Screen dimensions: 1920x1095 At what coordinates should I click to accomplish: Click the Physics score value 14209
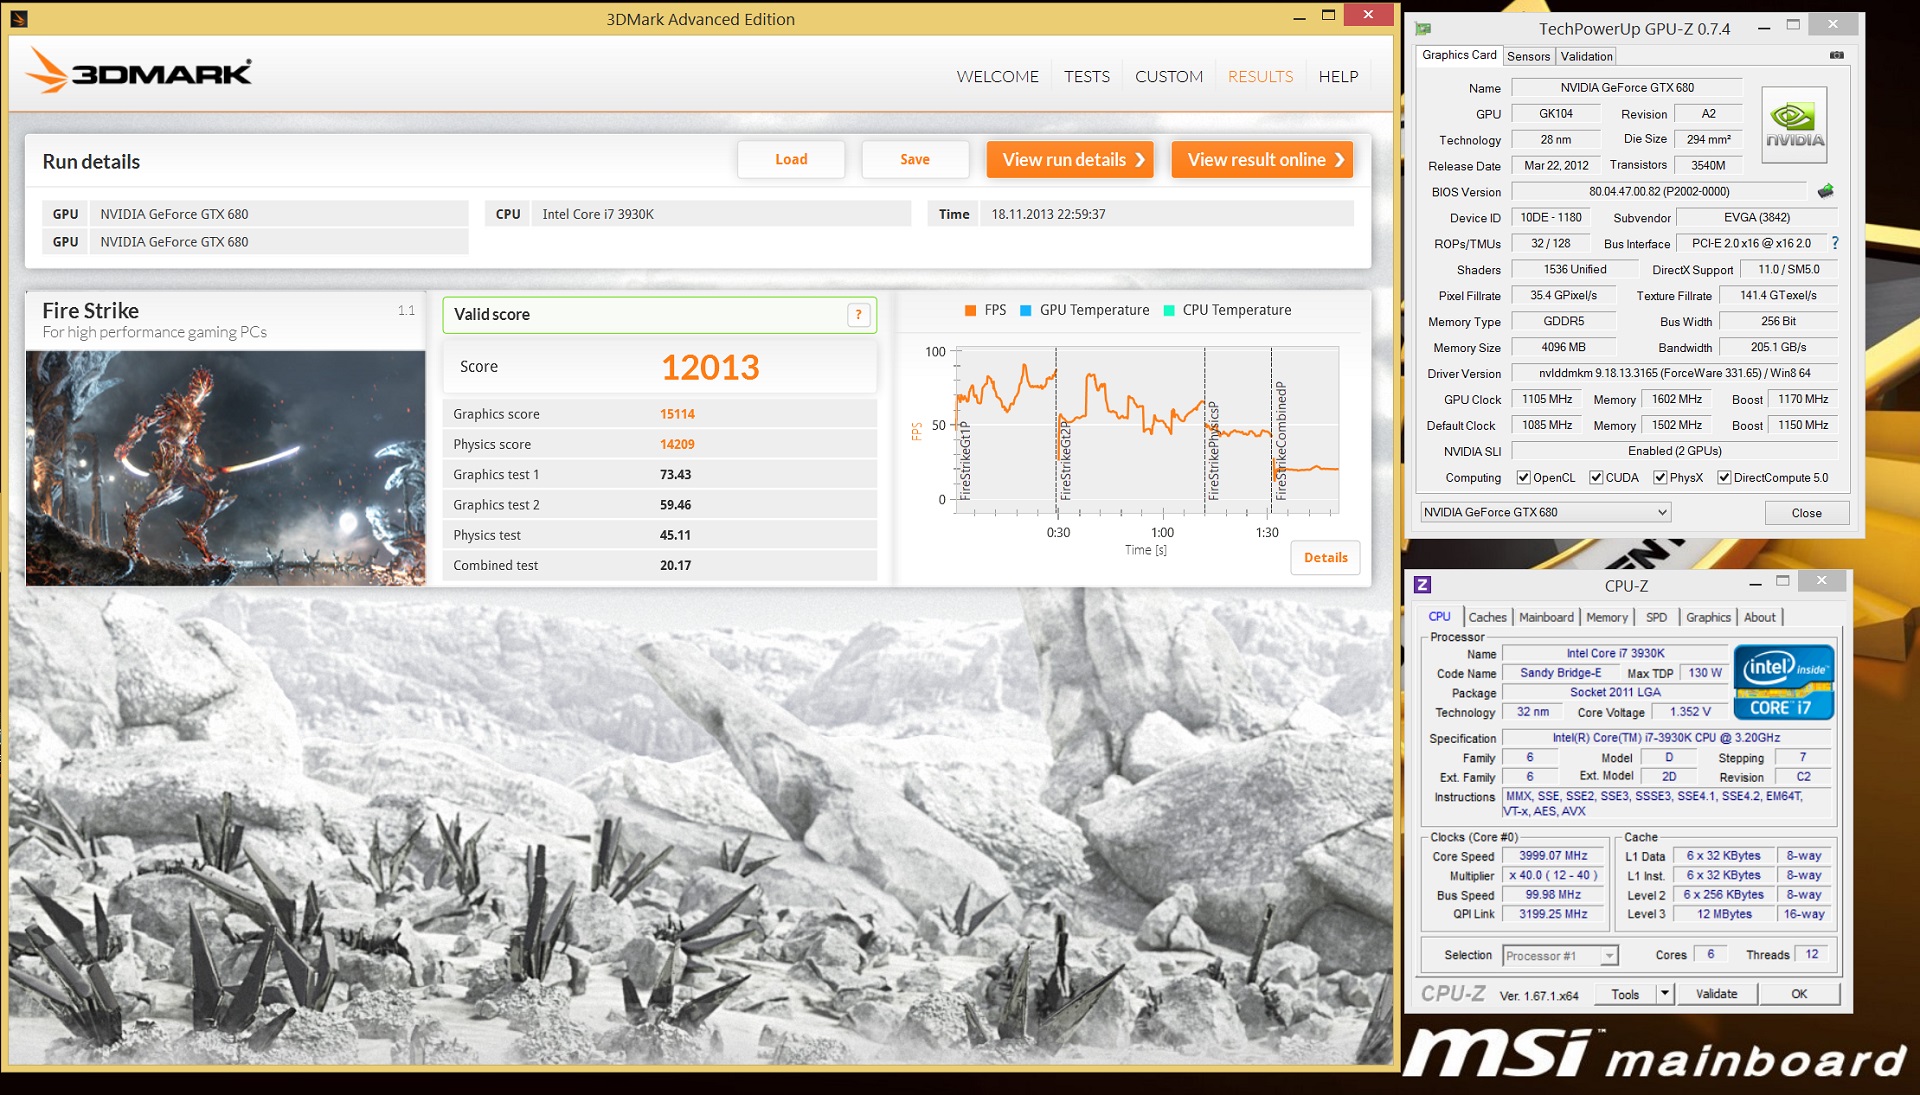[677, 444]
